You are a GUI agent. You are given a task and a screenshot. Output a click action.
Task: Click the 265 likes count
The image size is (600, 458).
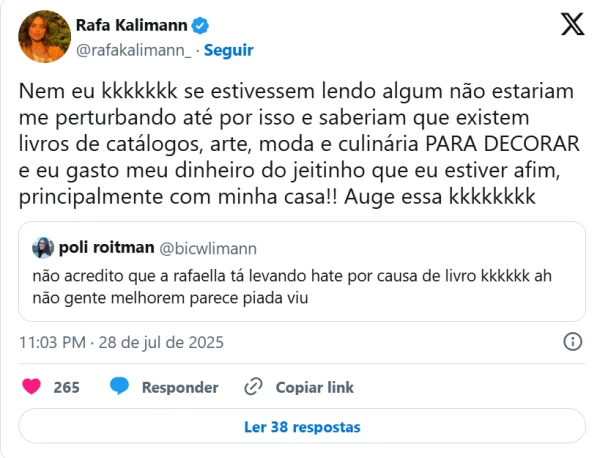pos(67,387)
